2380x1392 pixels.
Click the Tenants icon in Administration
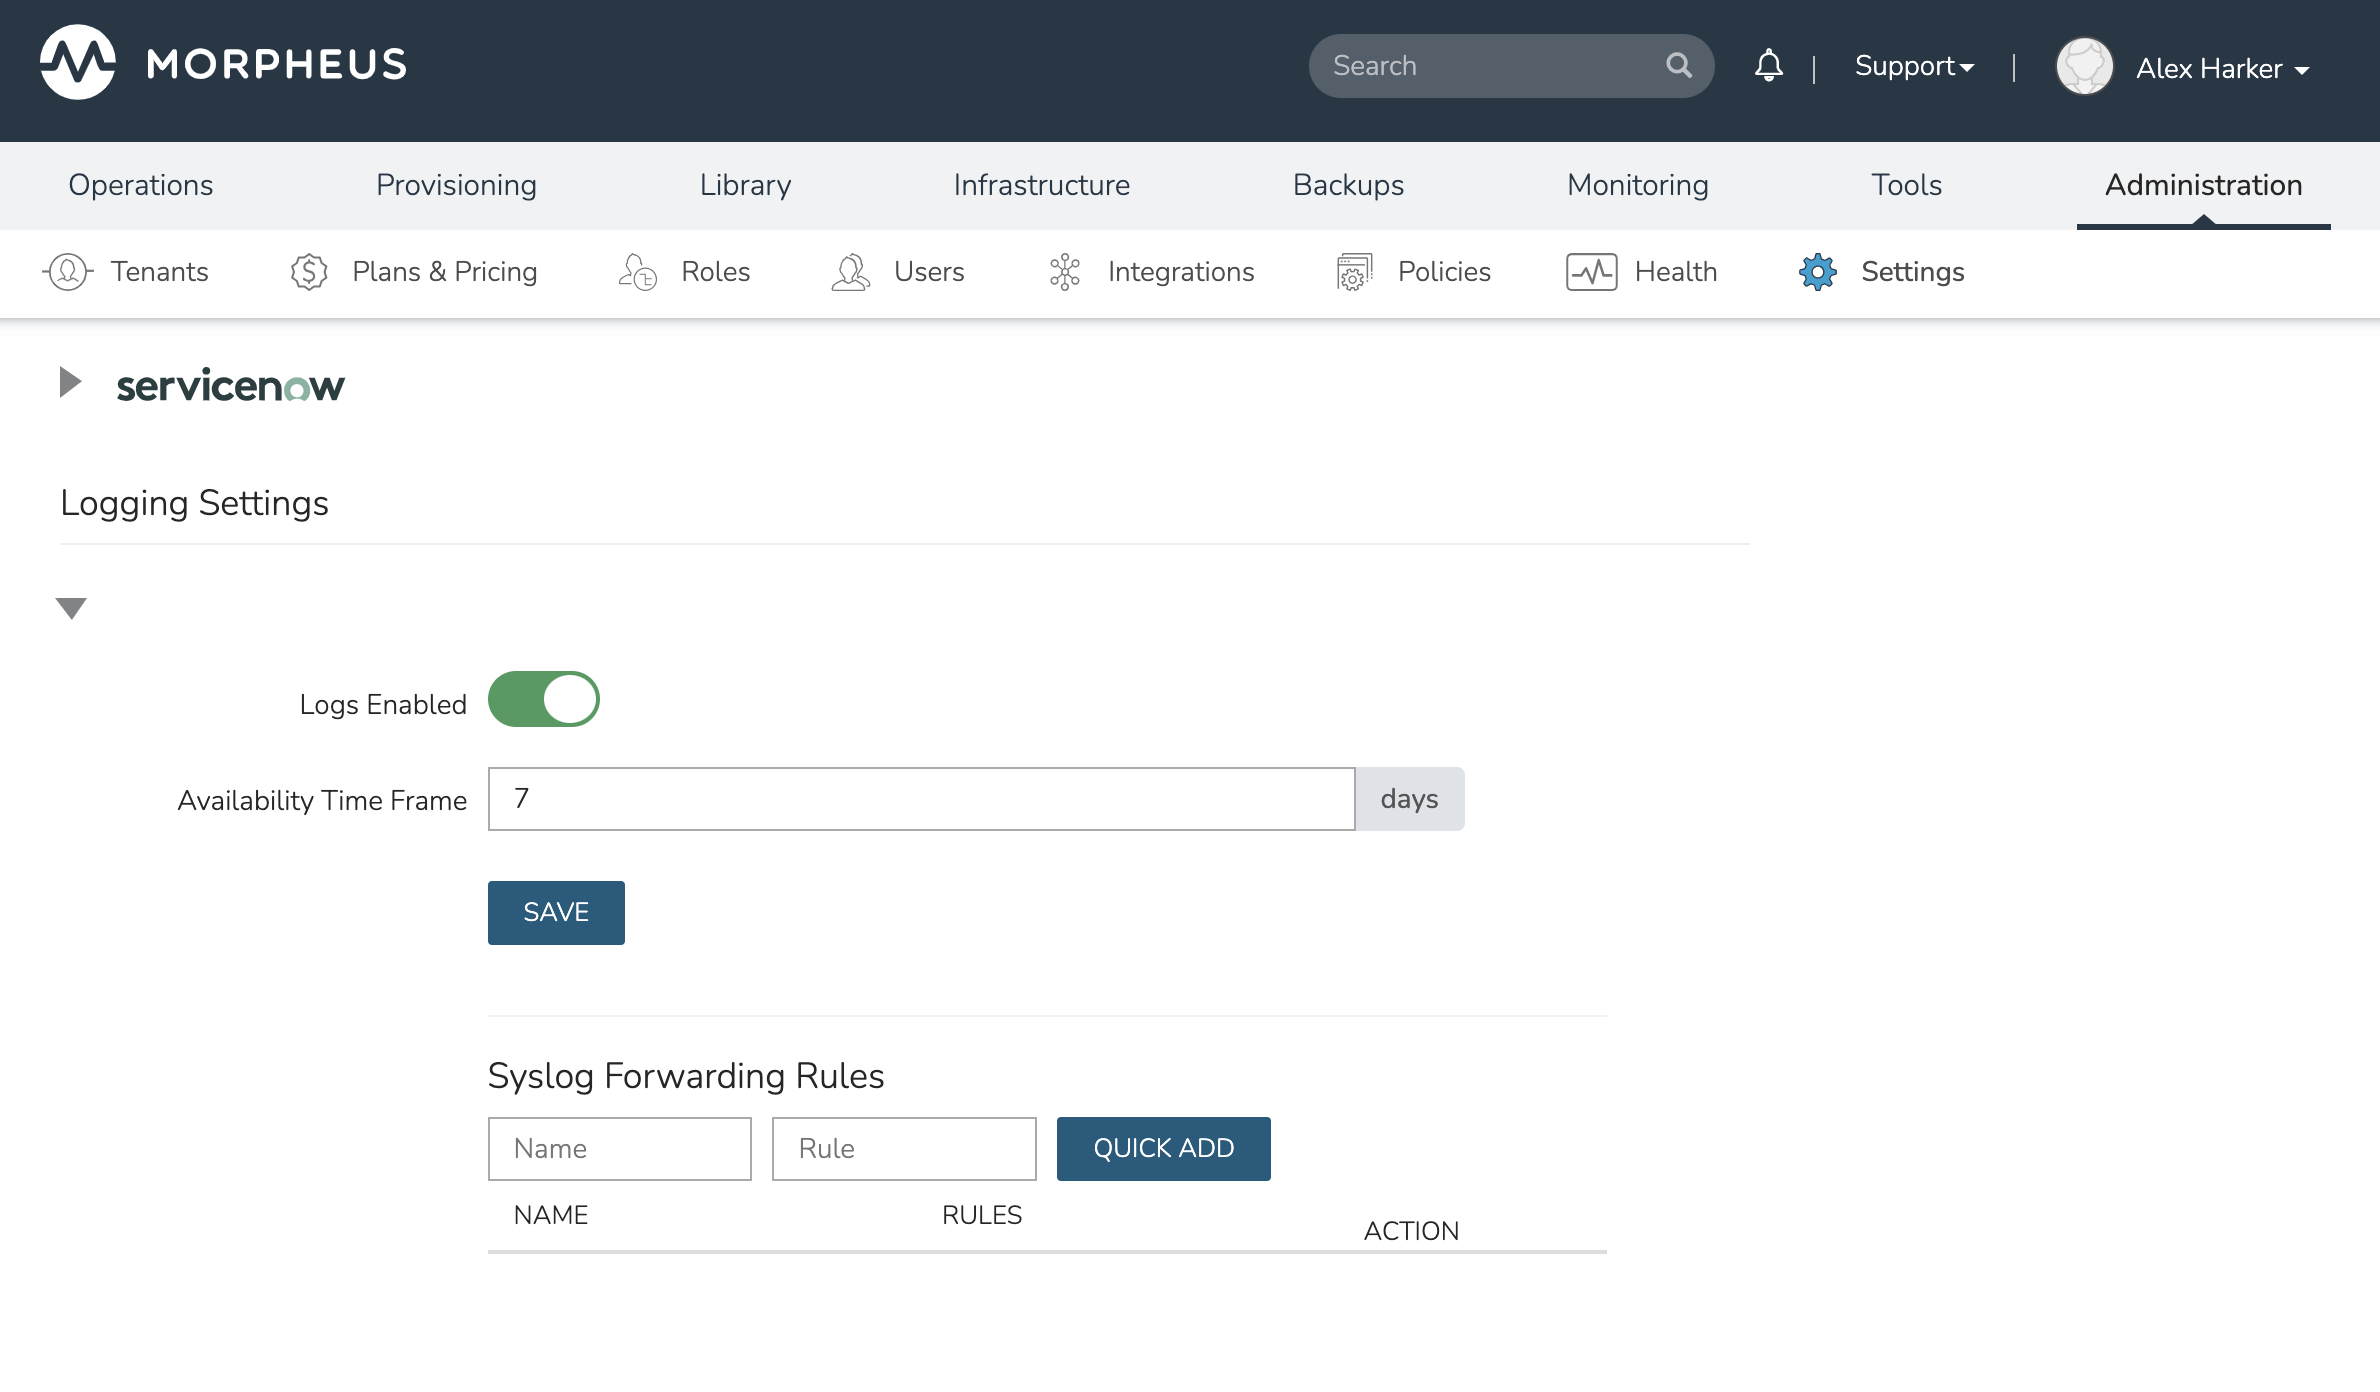pyautogui.click(x=68, y=270)
